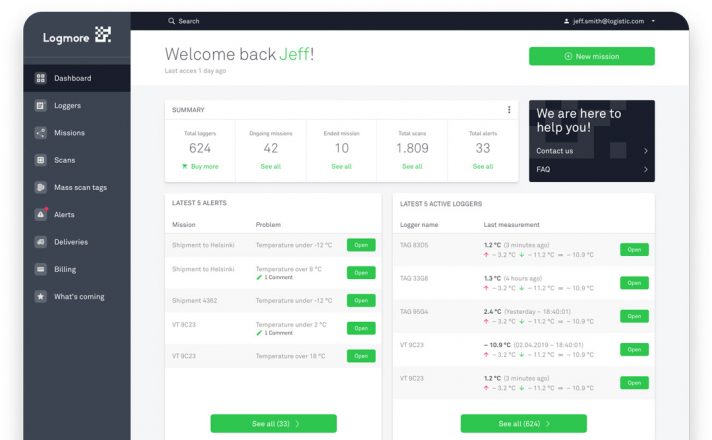This screenshot has width=712, height=440.
Task: Go to Loggers menu item
Action: (x=77, y=105)
